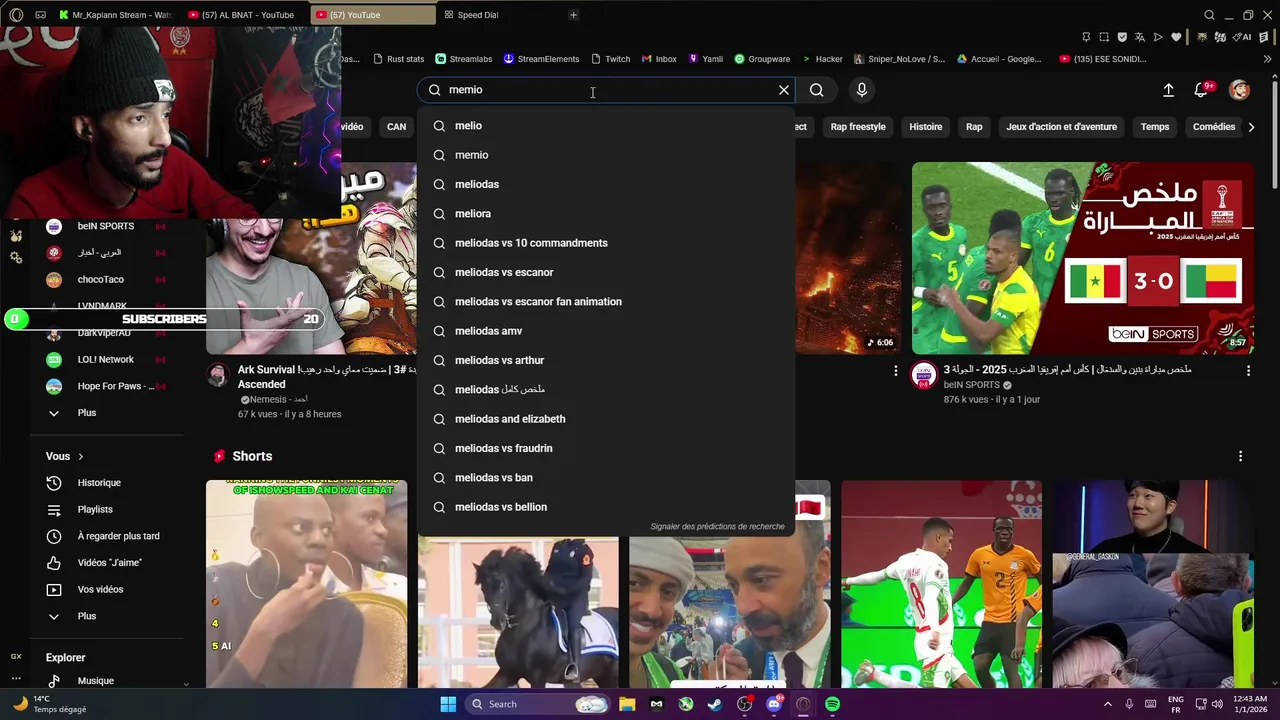The image size is (1280, 720).
Task: Choose the 'meliodas amv' suggestion
Action: coord(606,331)
